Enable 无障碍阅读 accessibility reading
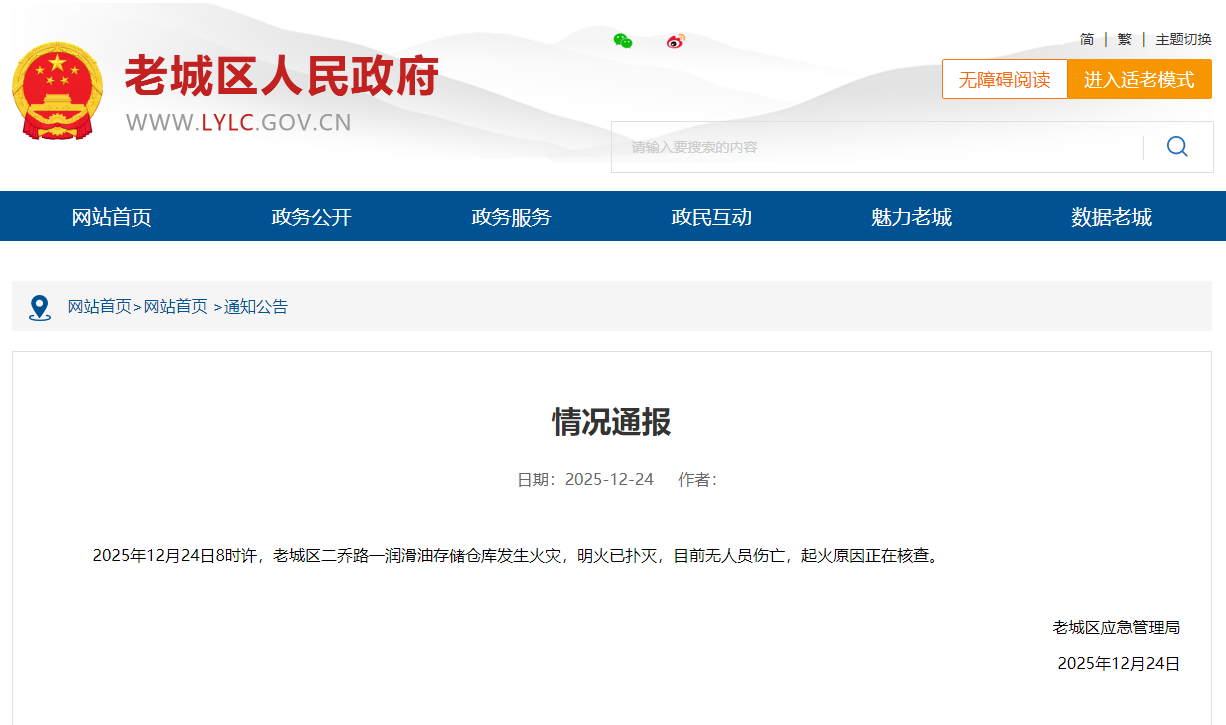 (x=1004, y=80)
